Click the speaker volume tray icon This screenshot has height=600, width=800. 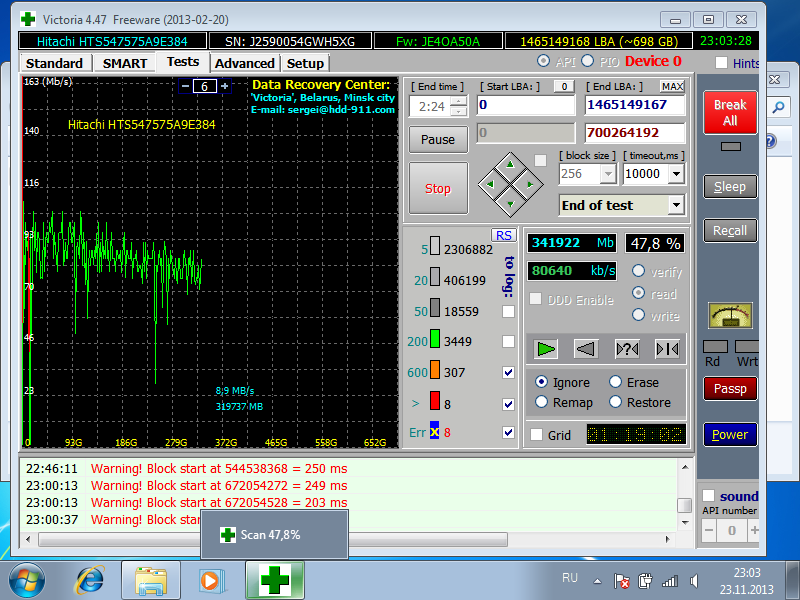click(694, 581)
